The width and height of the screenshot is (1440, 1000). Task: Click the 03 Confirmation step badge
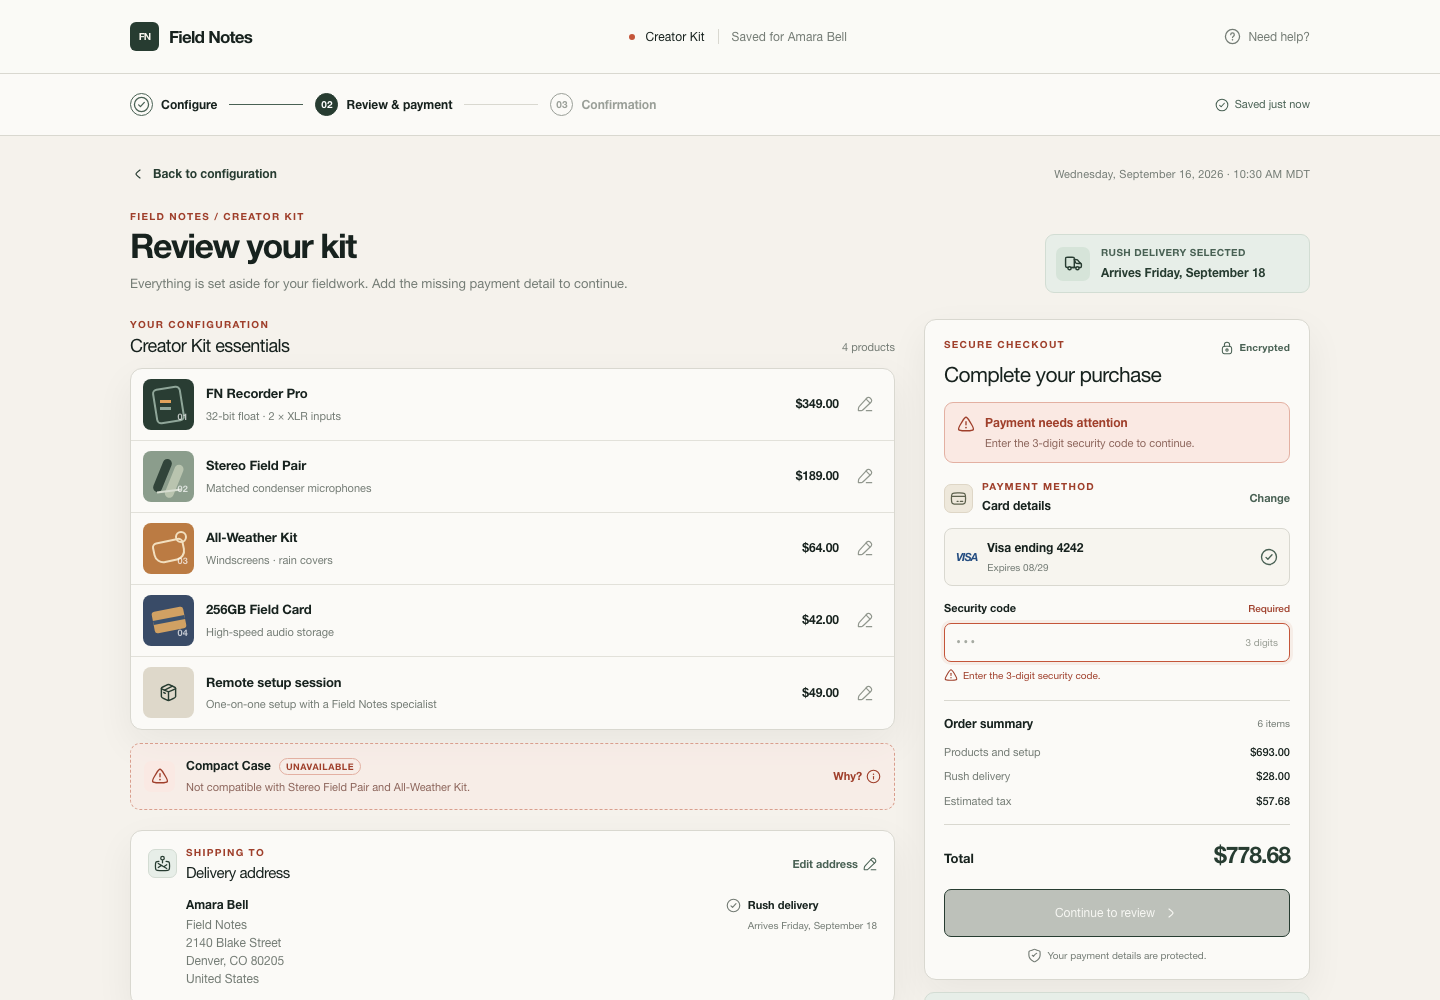[562, 104]
